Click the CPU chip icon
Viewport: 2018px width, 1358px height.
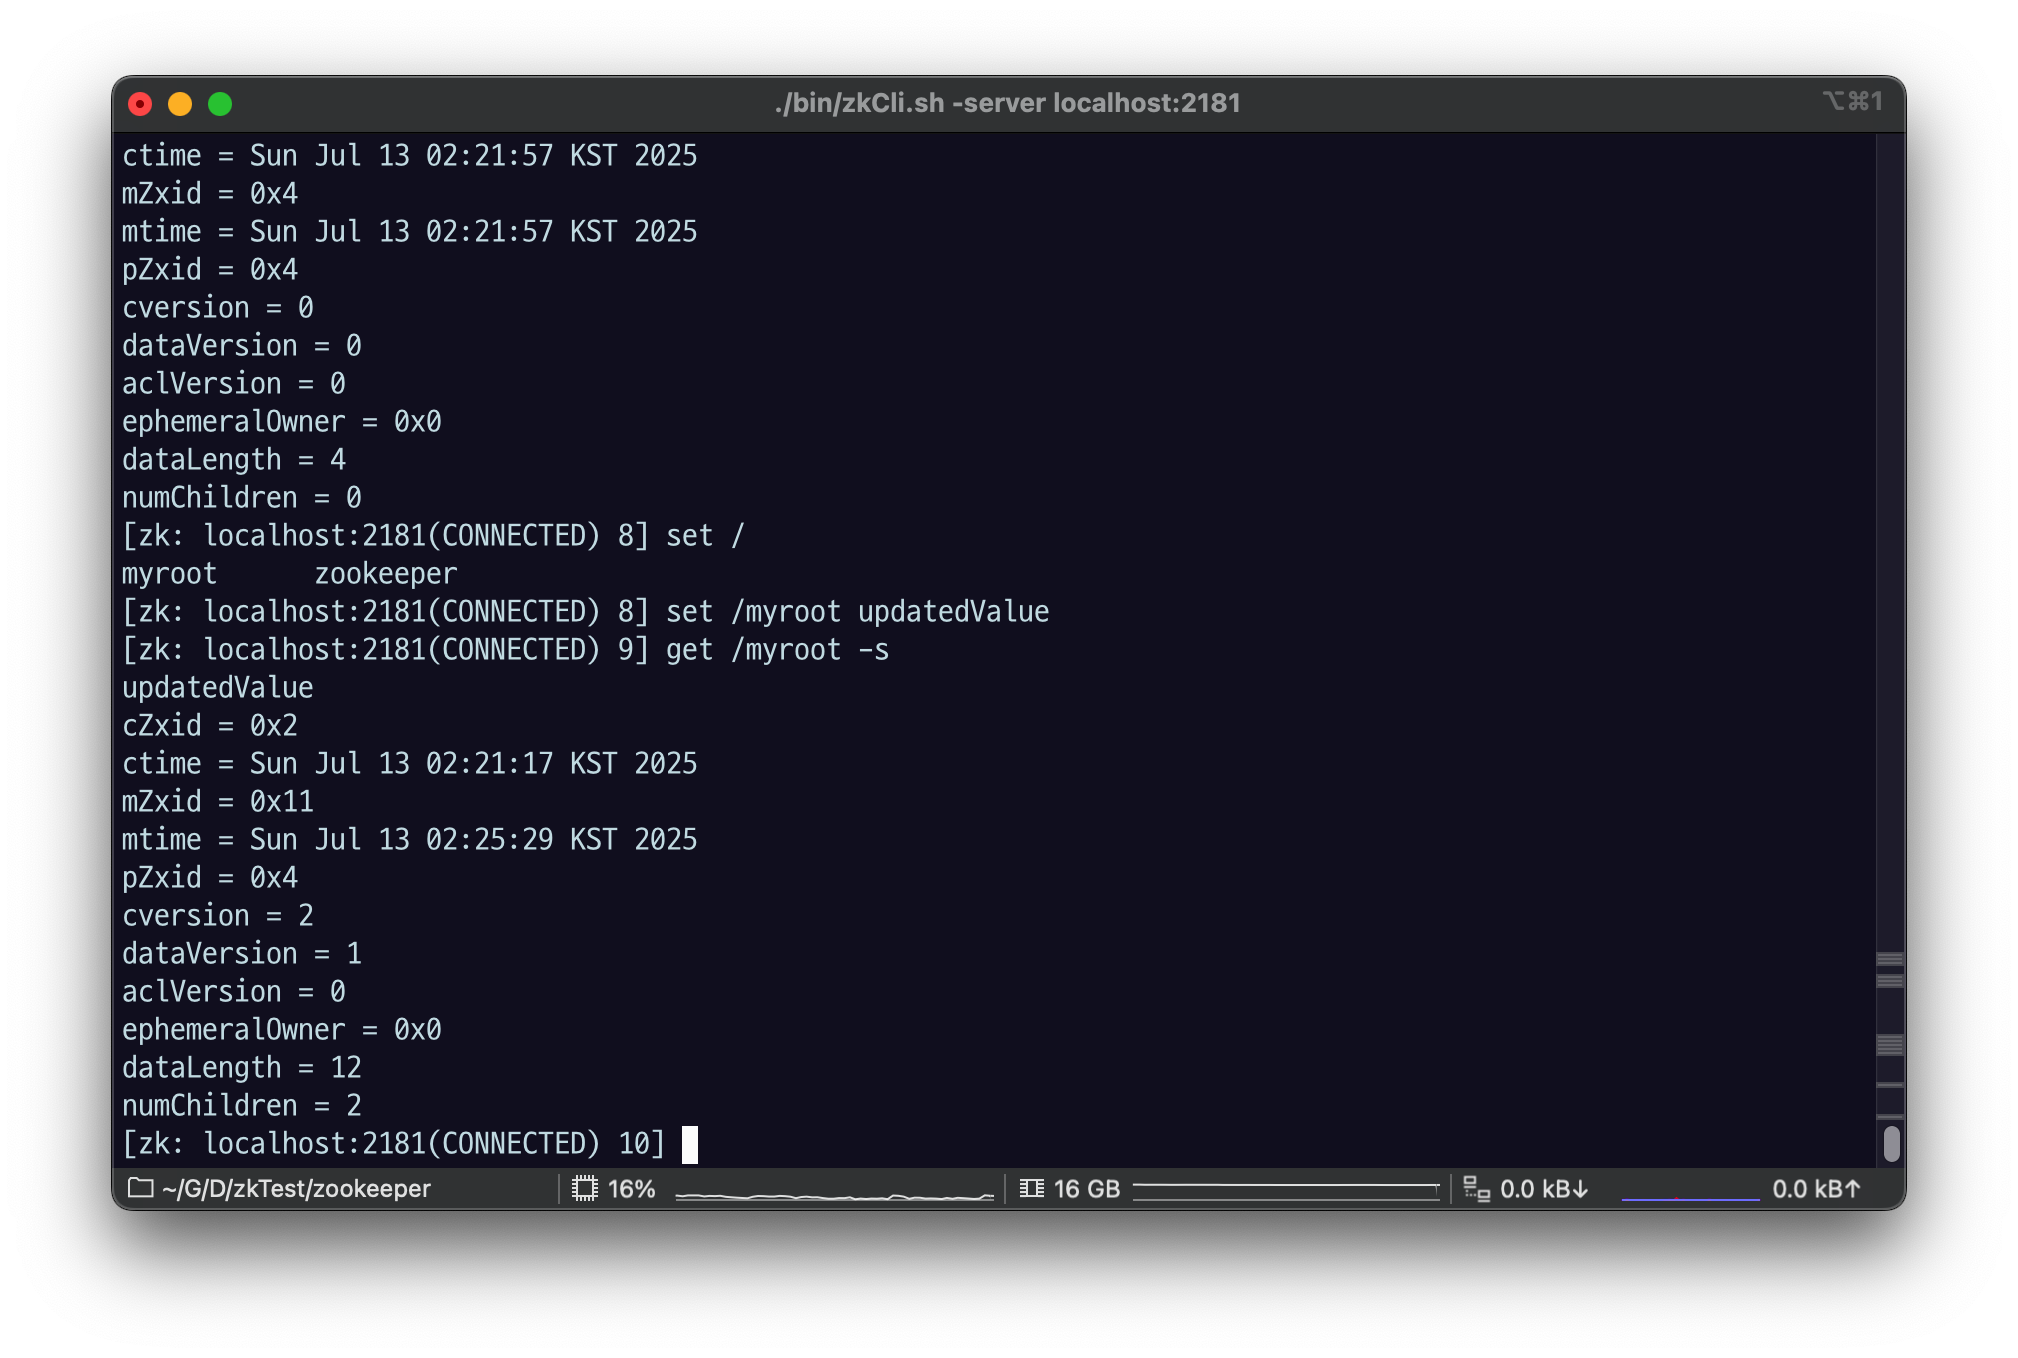click(x=585, y=1188)
